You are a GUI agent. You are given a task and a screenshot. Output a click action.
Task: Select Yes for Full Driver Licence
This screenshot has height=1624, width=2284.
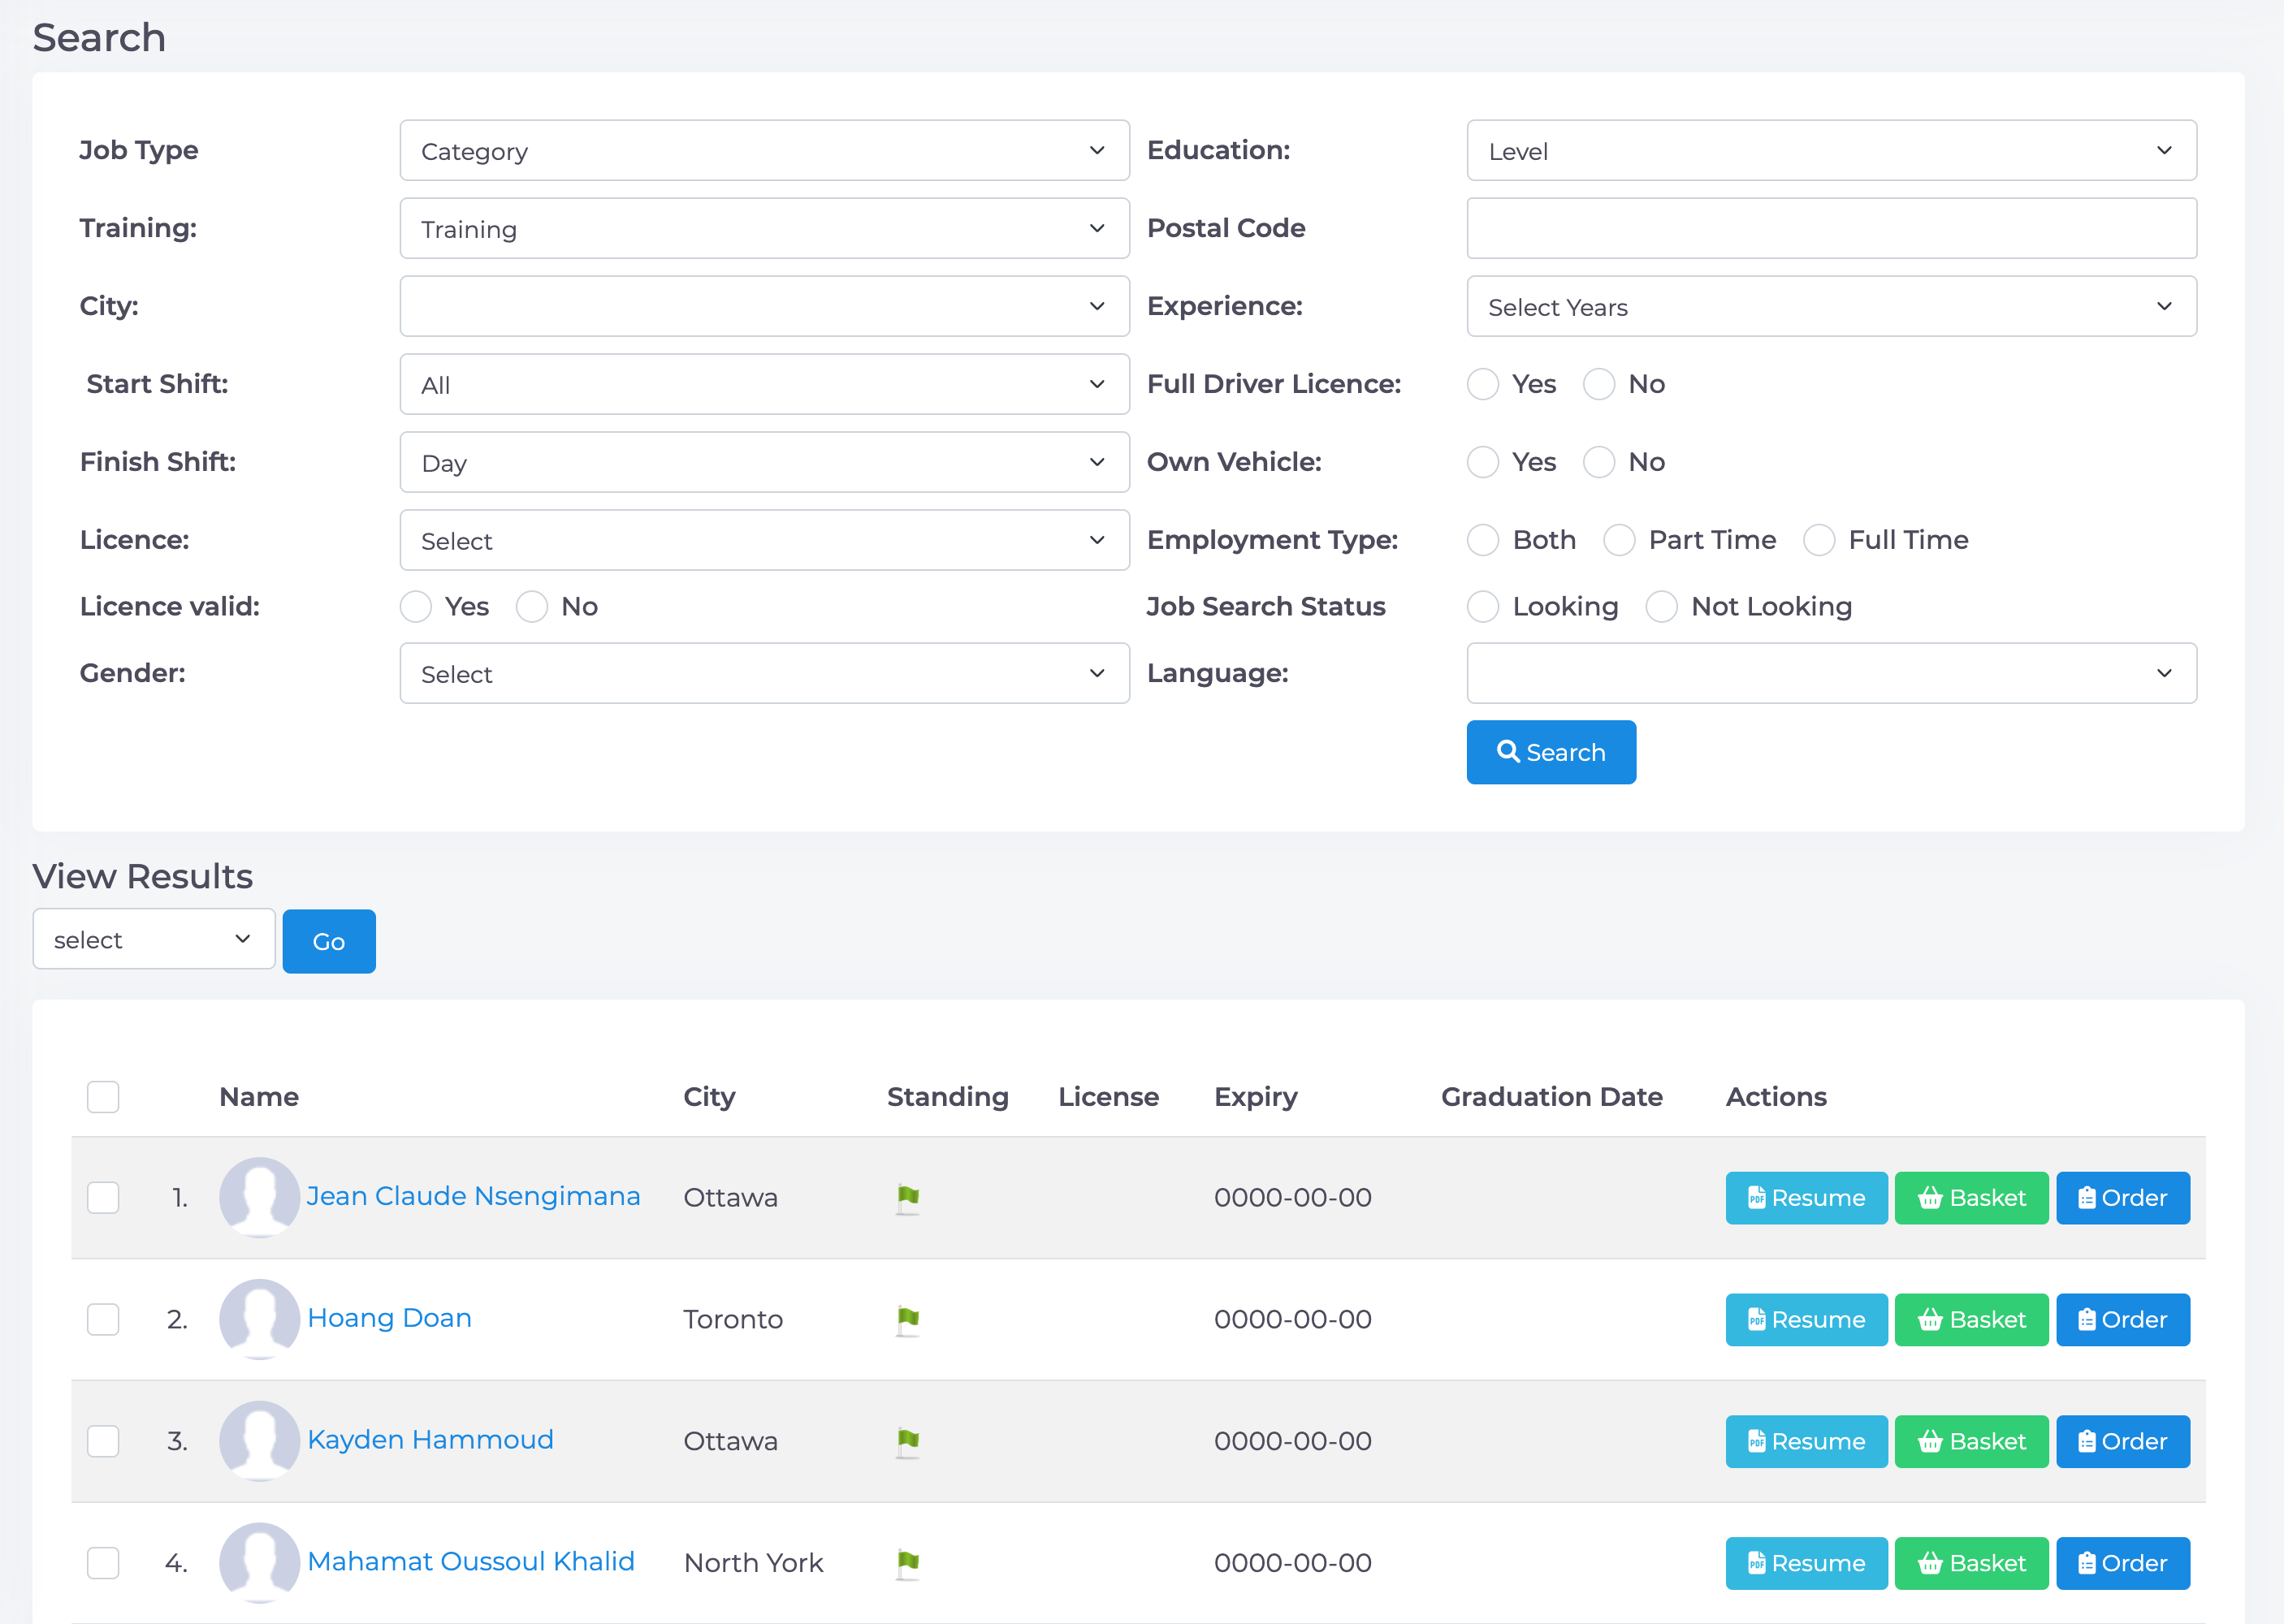tap(1483, 384)
